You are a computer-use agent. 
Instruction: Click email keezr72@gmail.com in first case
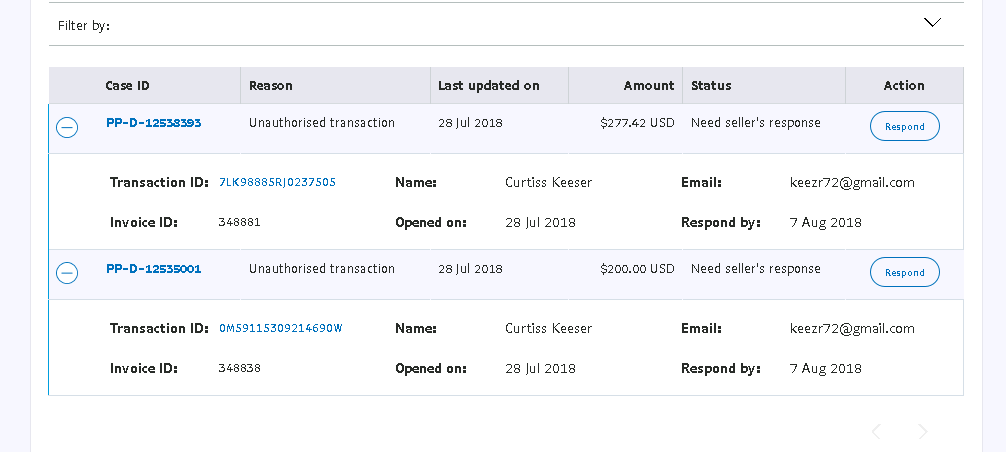pyautogui.click(x=852, y=183)
